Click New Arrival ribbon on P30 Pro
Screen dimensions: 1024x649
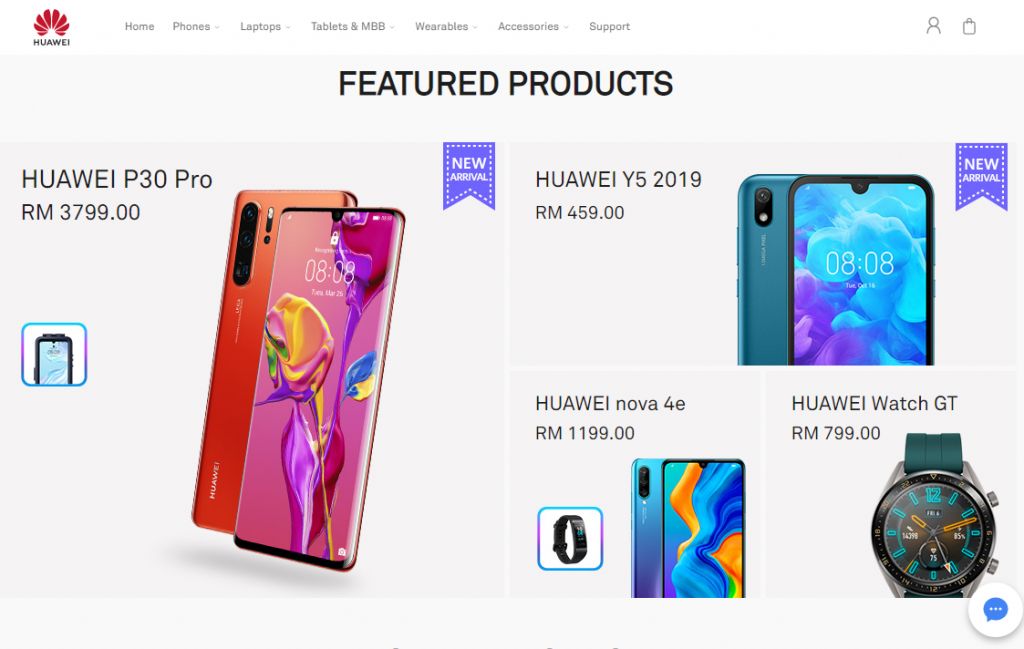(x=469, y=176)
